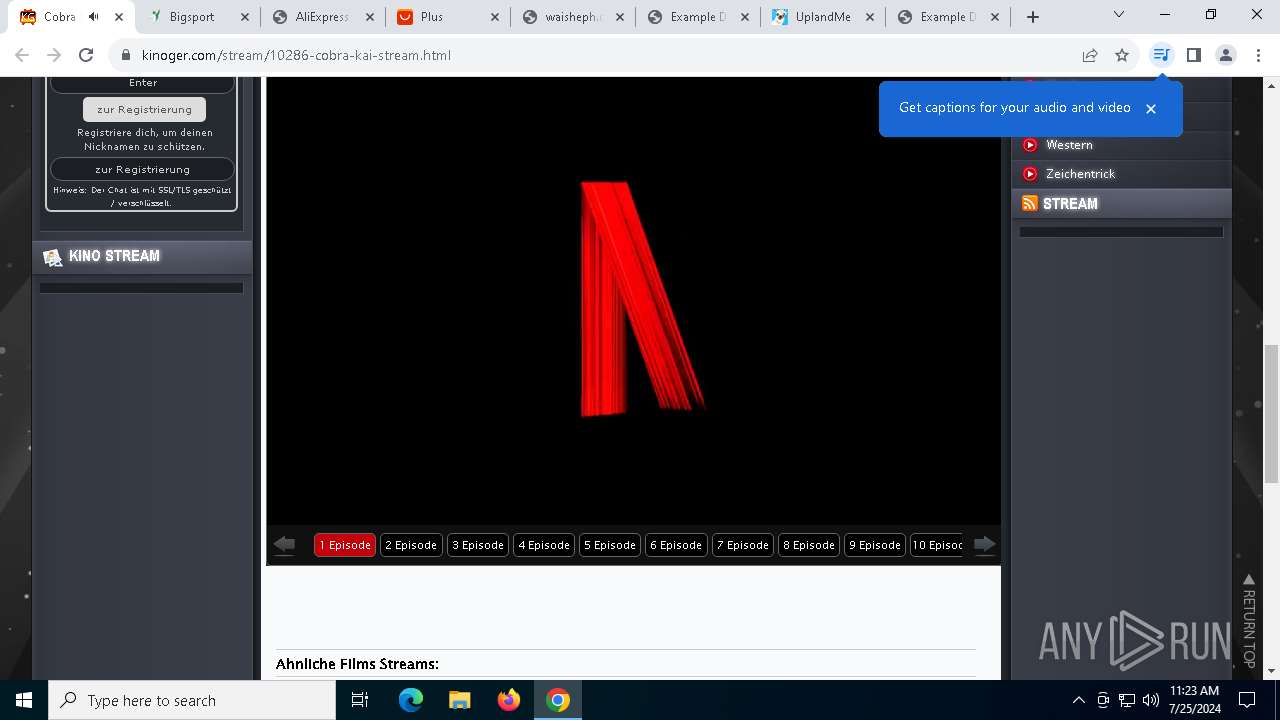Select 10 Episode
This screenshot has height=720, width=1280.
pyautogui.click(x=937, y=545)
